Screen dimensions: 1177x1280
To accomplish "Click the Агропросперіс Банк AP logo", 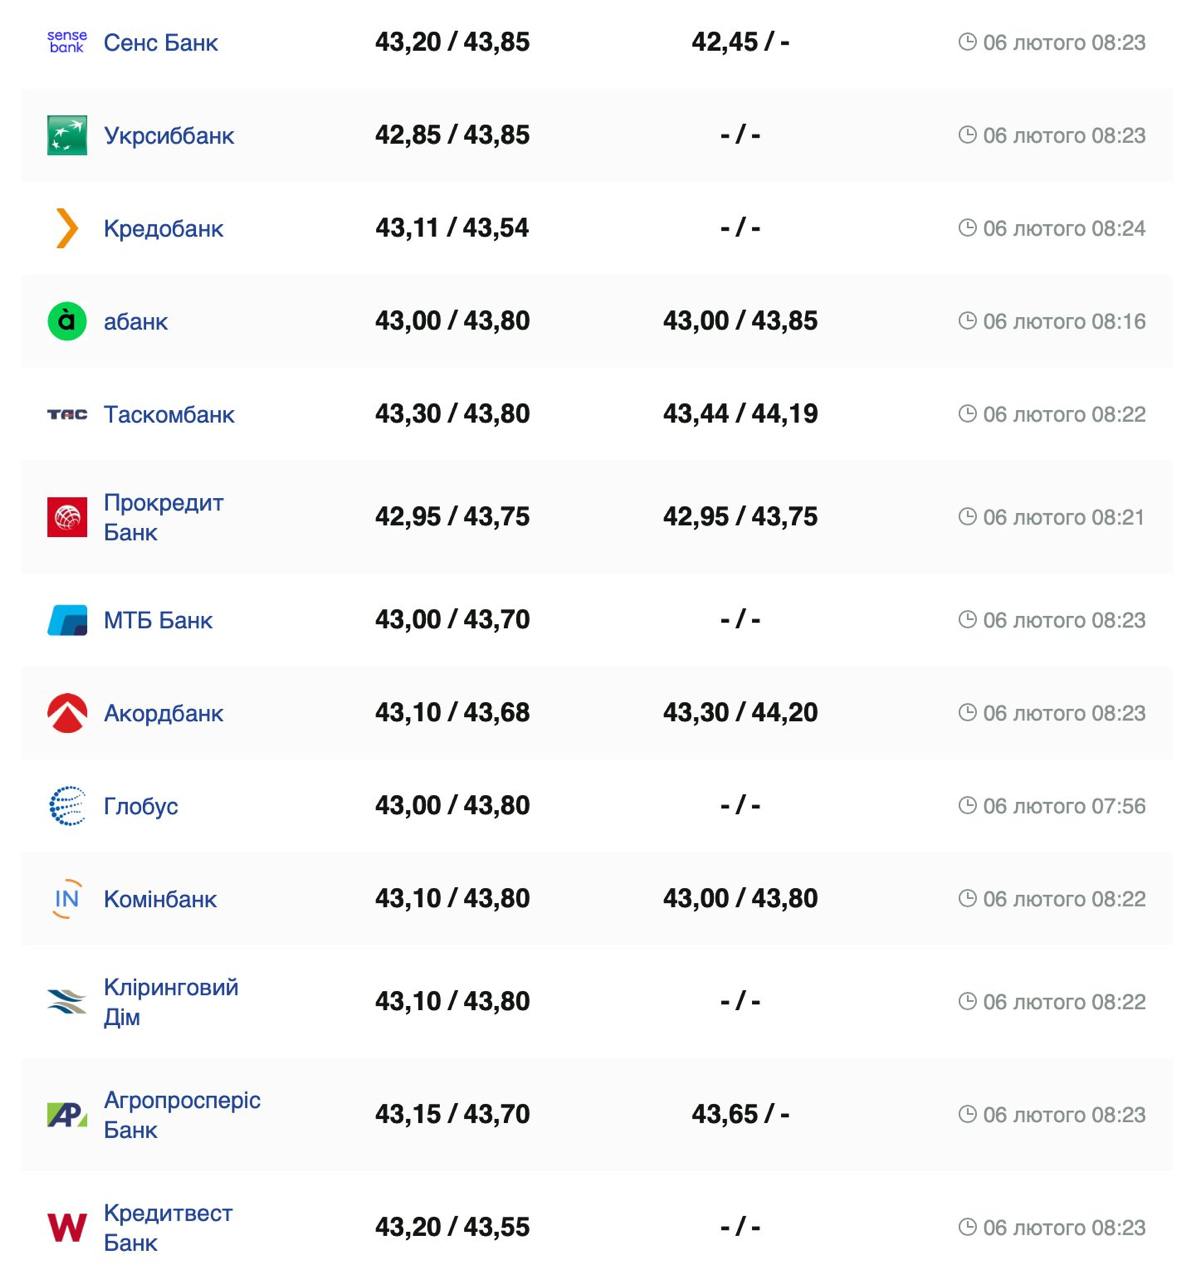I will [x=67, y=1114].
